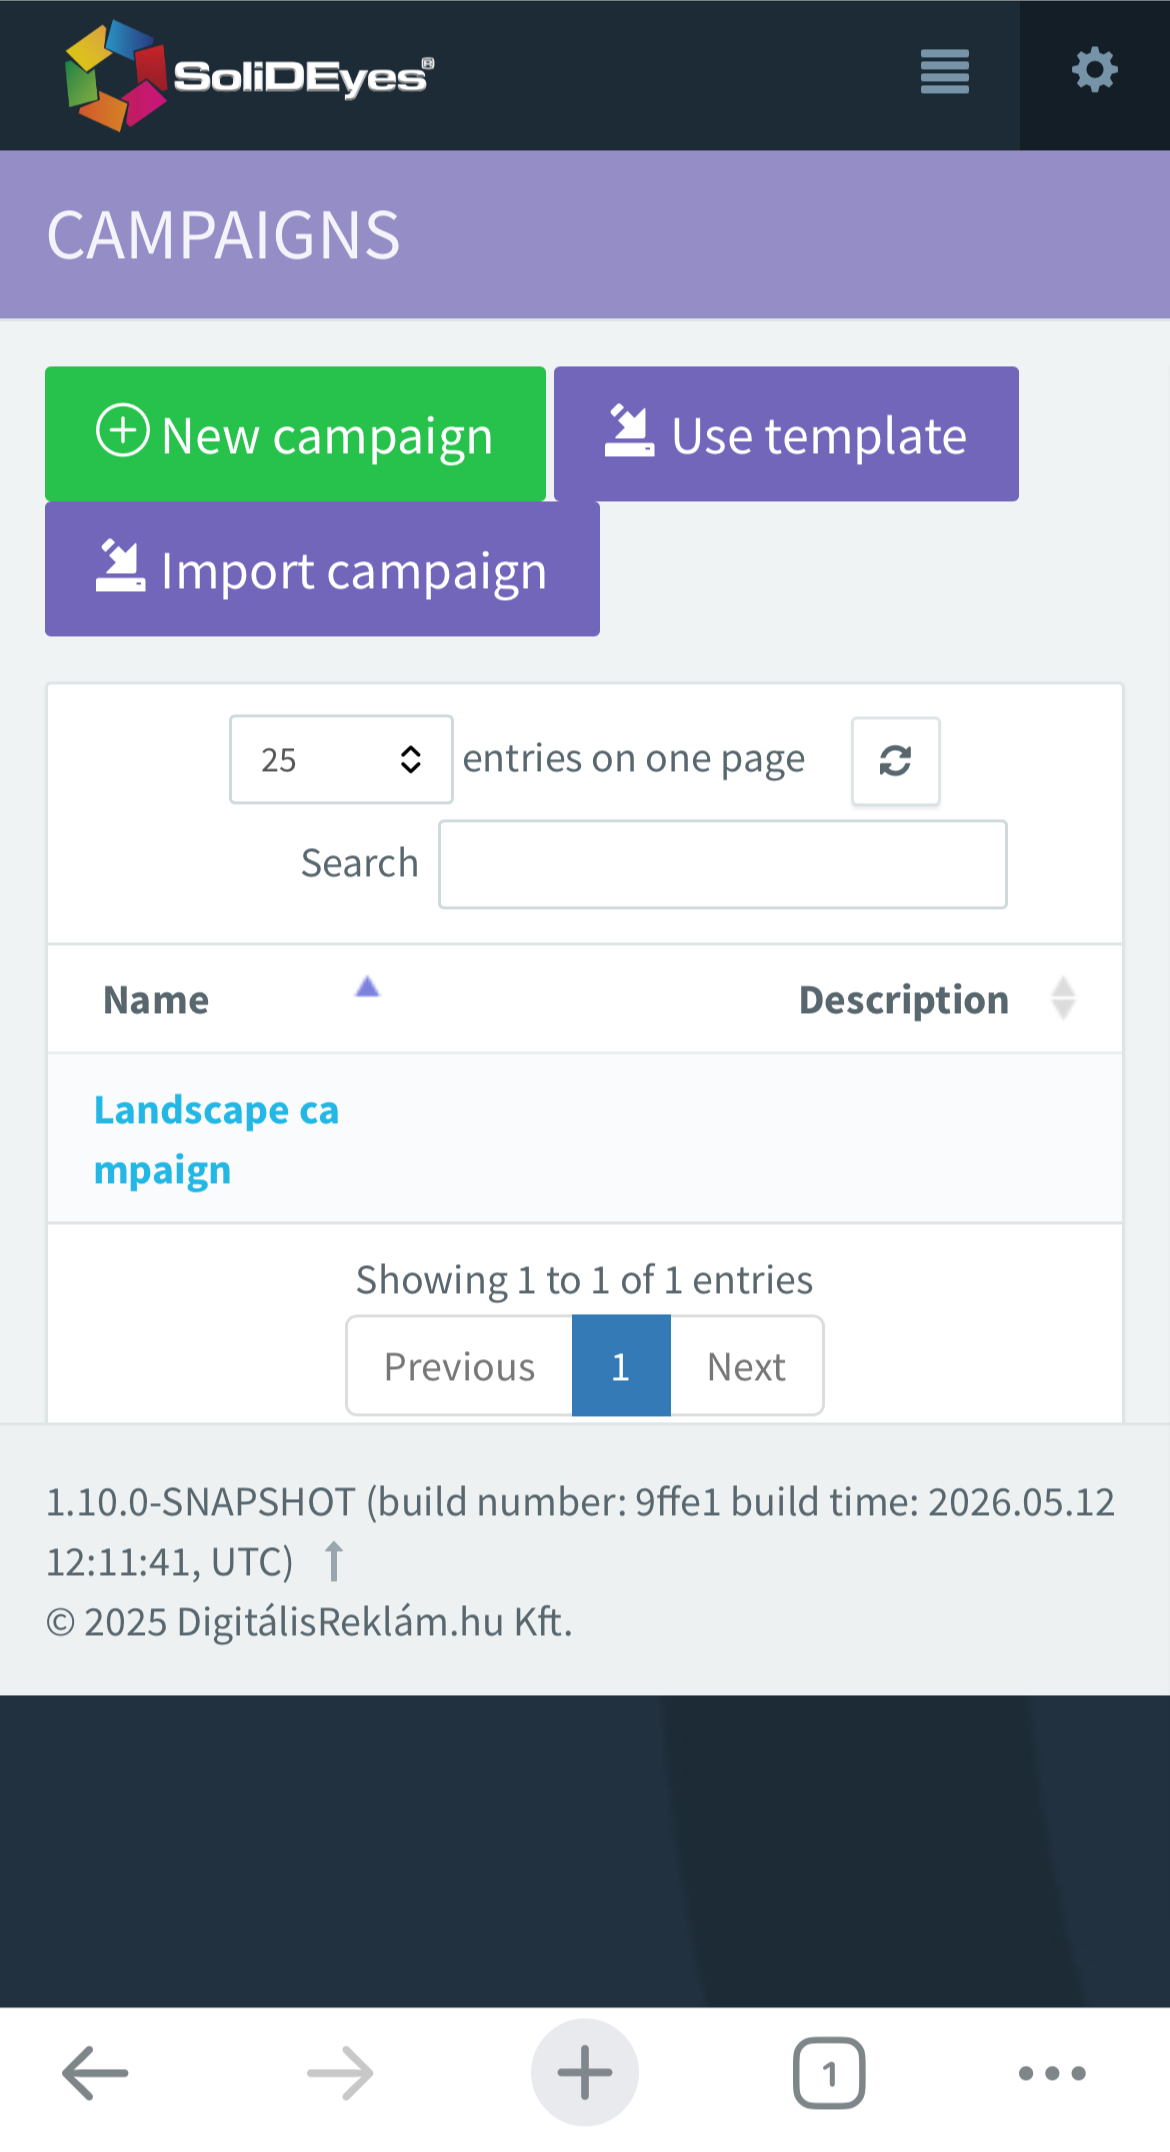Click the Use template button
This screenshot has height=2152, width=1170.
click(x=786, y=434)
